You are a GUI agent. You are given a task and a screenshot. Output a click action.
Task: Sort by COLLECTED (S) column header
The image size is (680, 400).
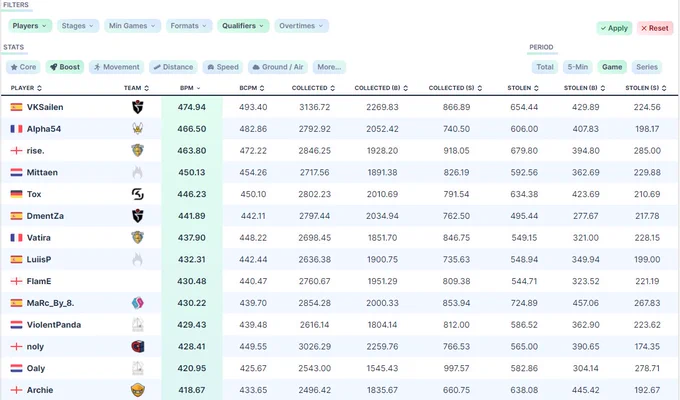tap(455, 88)
